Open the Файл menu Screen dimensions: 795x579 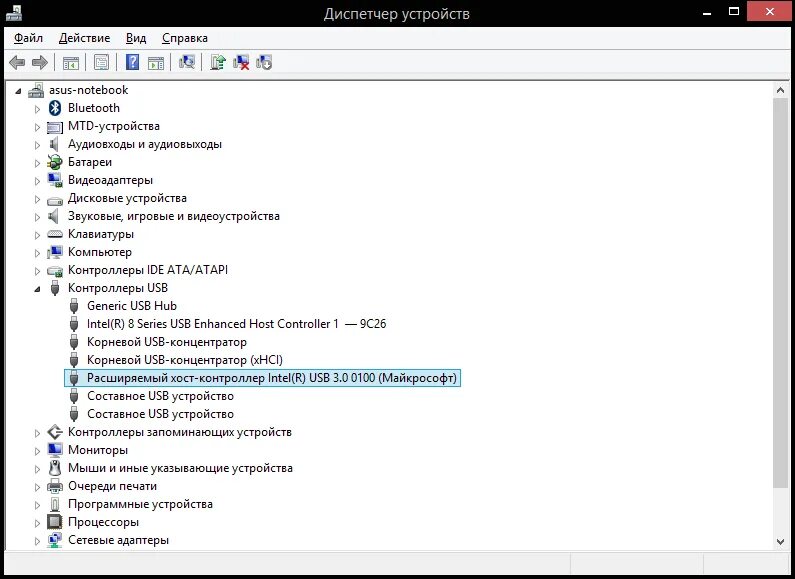coord(28,38)
